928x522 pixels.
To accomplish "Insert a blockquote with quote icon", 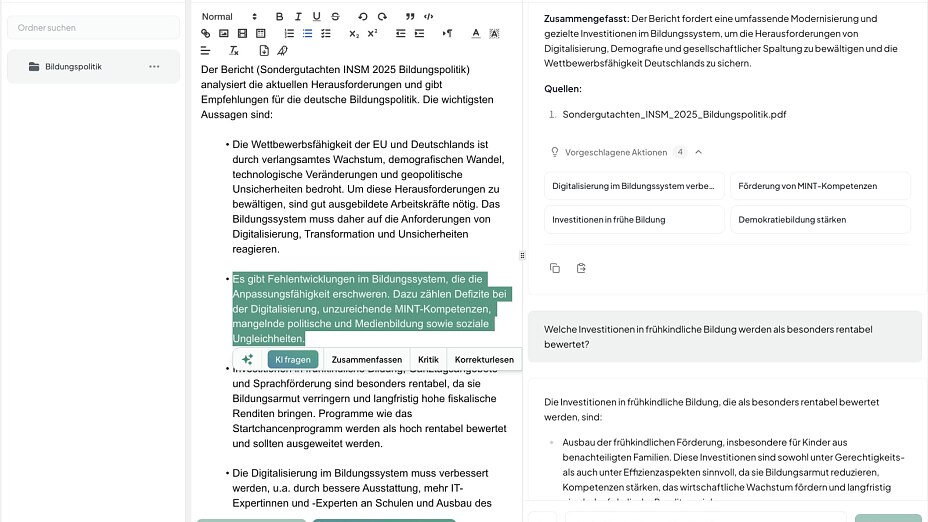I will pyautogui.click(x=410, y=16).
